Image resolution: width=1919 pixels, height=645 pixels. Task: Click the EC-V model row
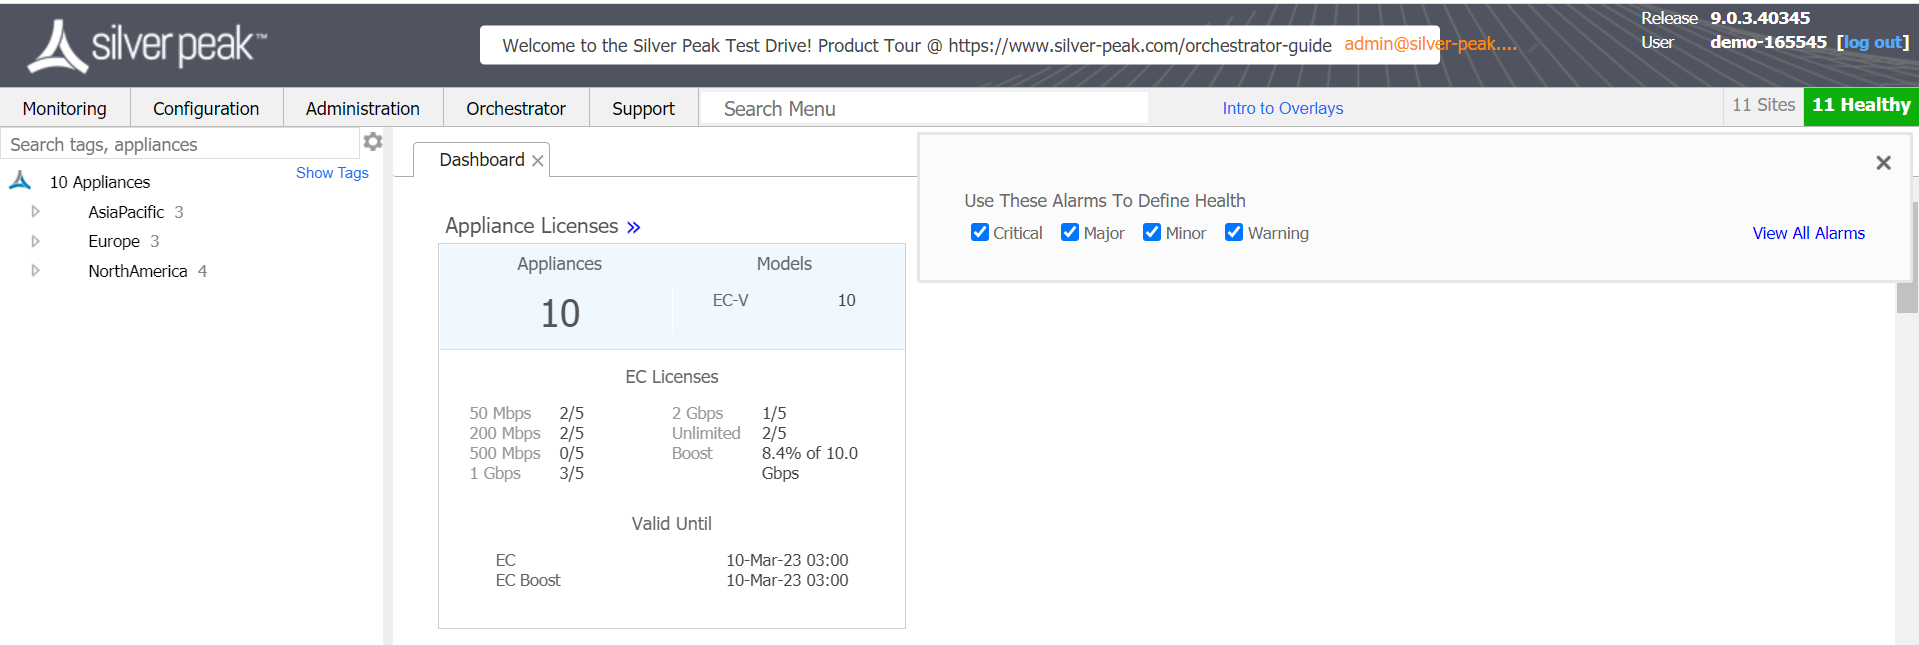(784, 300)
